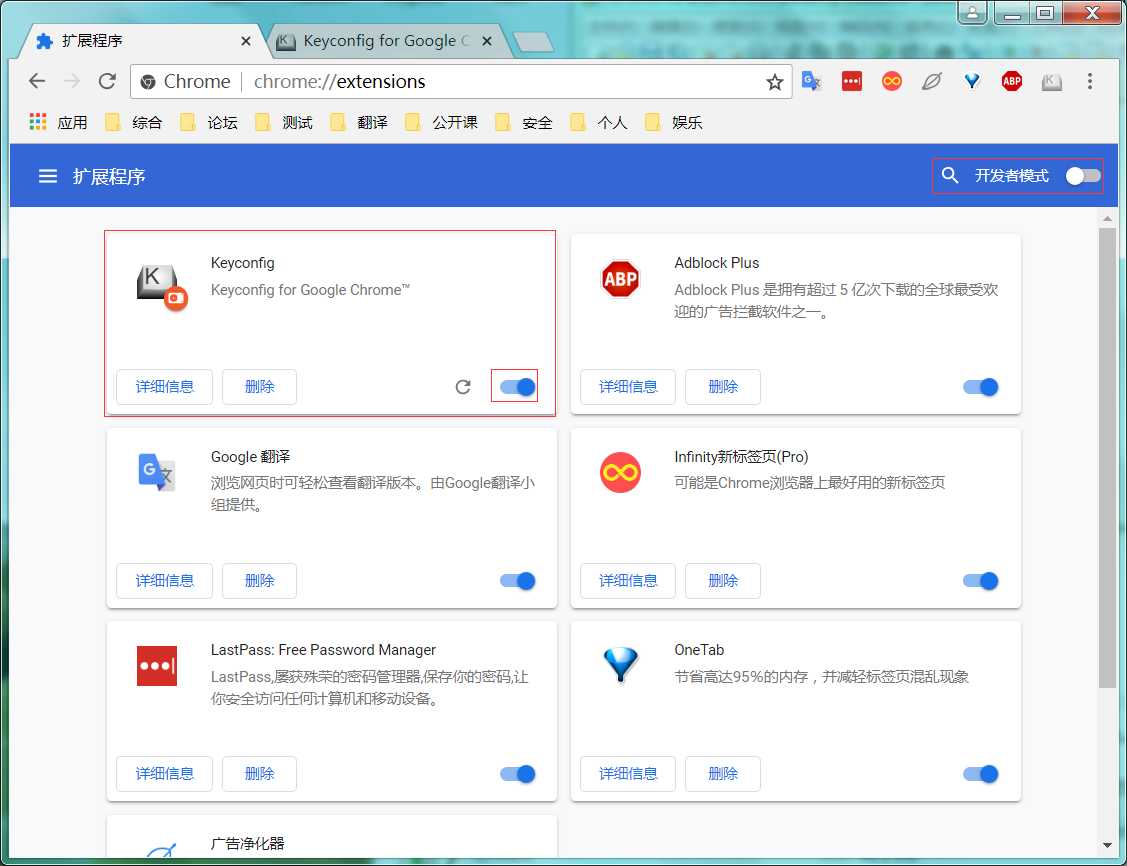
Task: Open 详细信息 for OneTab
Action: point(628,774)
